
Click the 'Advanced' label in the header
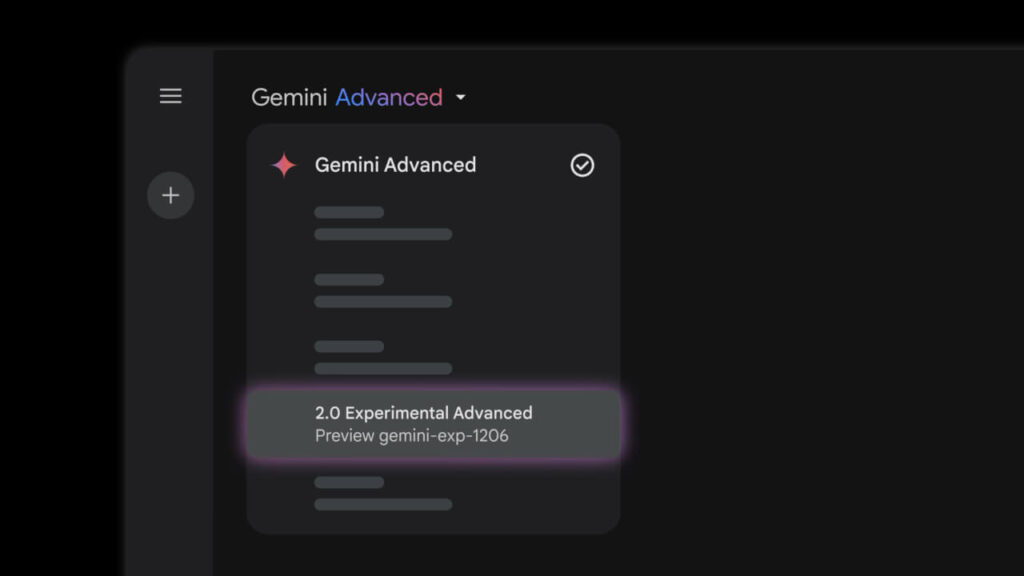tap(390, 97)
